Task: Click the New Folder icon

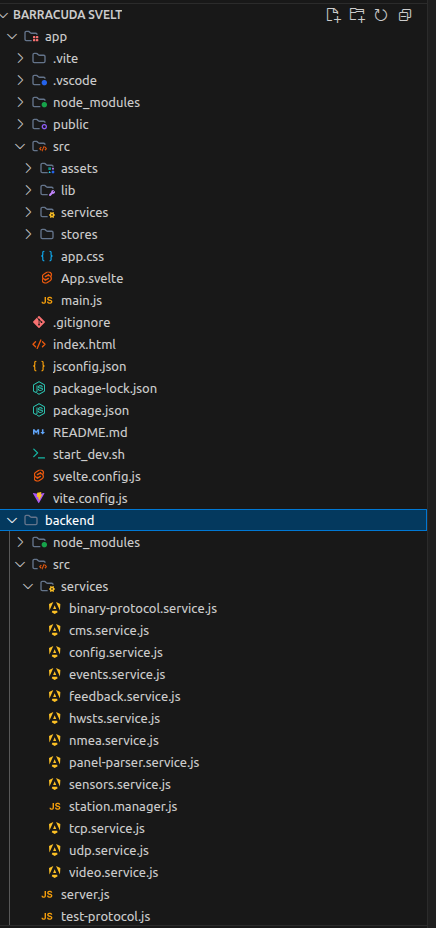Action: click(357, 15)
